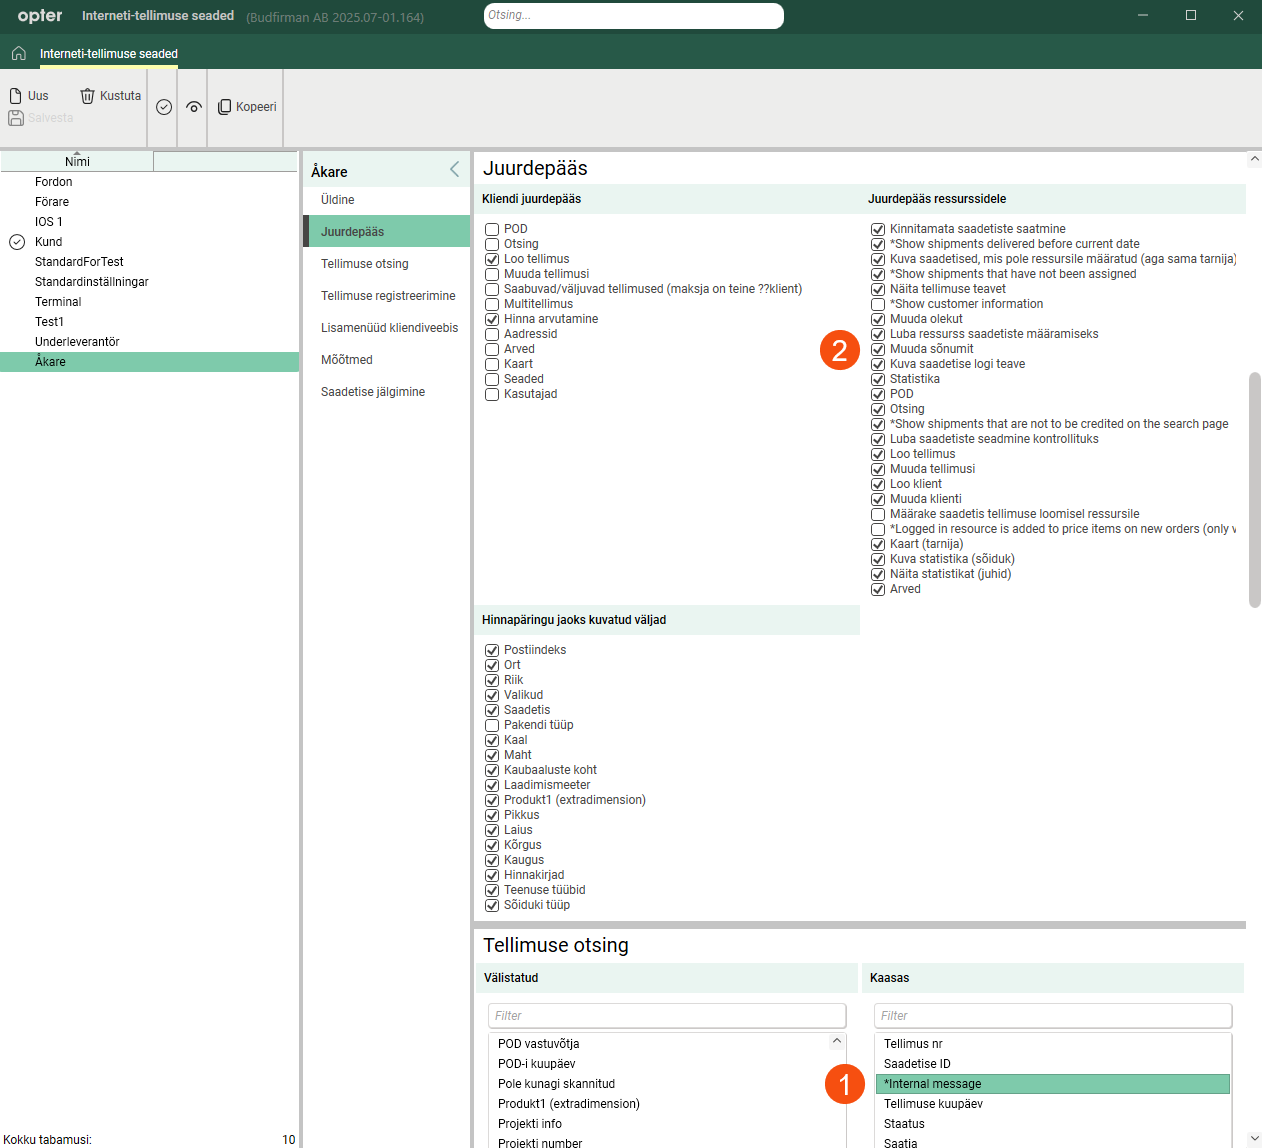
Task: Enable the POD checkbox under Kliendi juurdepääs
Action: (x=492, y=229)
